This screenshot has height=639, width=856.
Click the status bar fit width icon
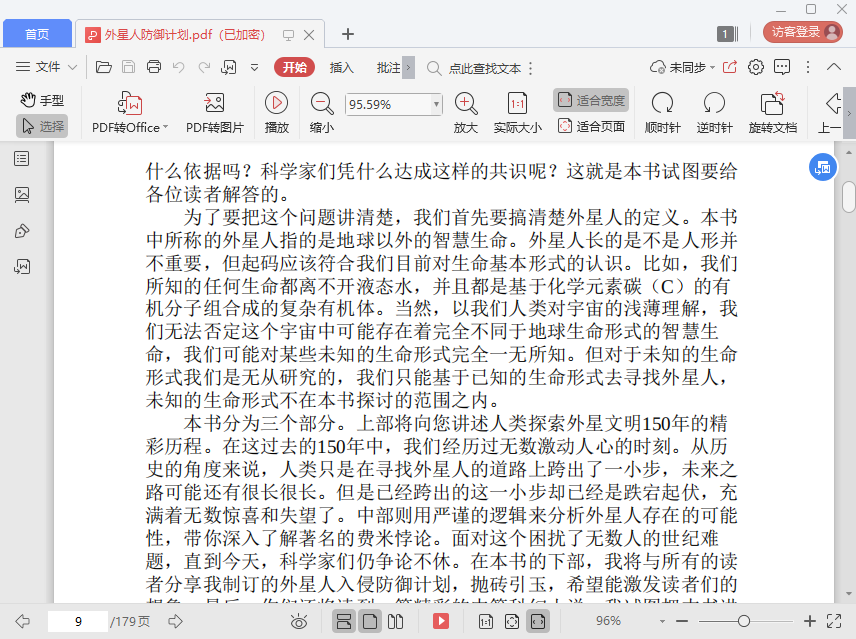tap(538, 622)
